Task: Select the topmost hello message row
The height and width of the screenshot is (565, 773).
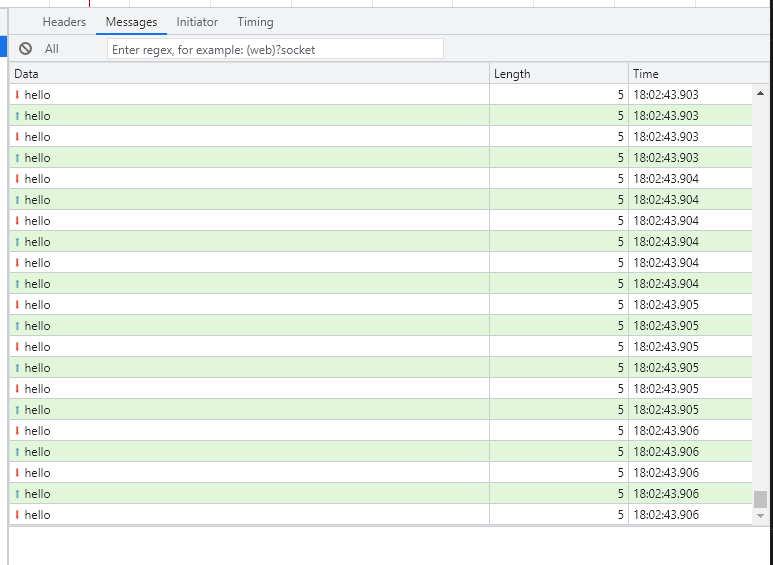Action: click(x=250, y=95)
